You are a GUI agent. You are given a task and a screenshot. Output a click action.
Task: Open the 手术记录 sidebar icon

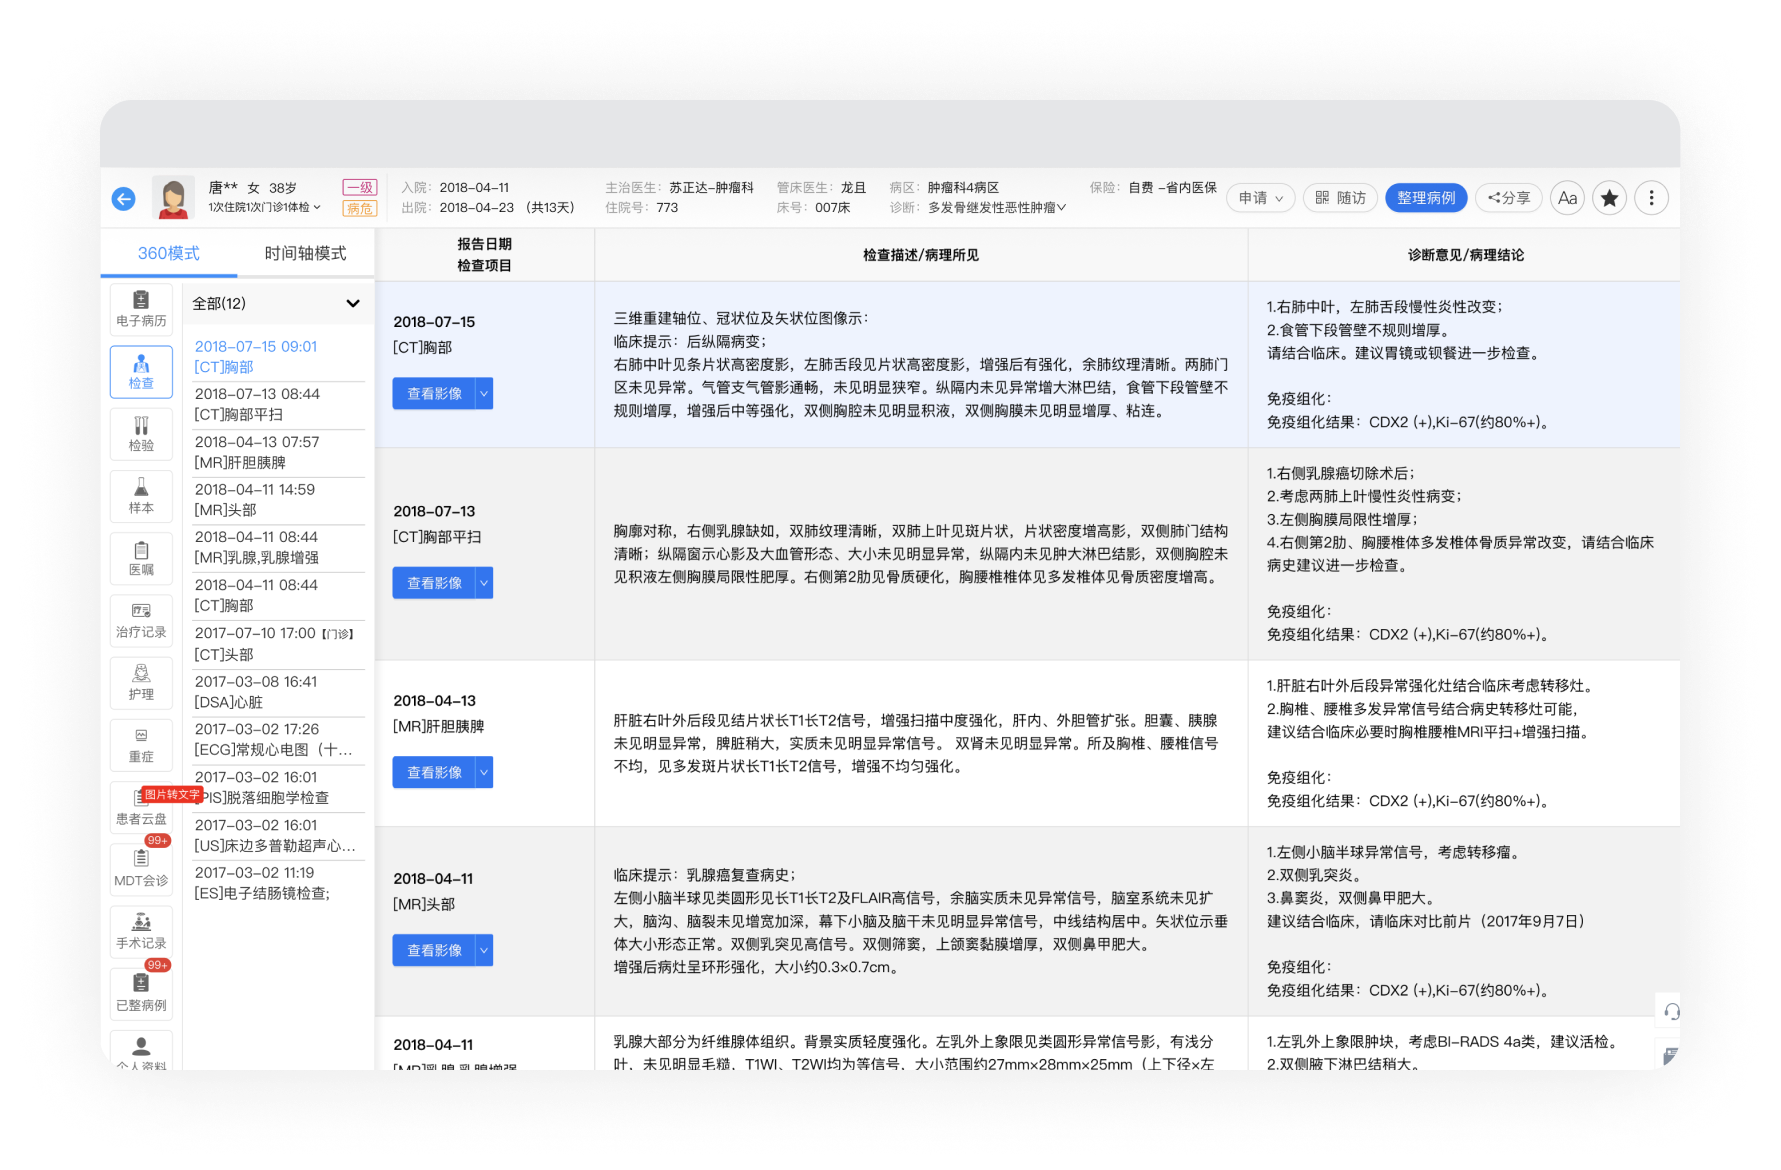pyautogui.click(x=141, y=930)
